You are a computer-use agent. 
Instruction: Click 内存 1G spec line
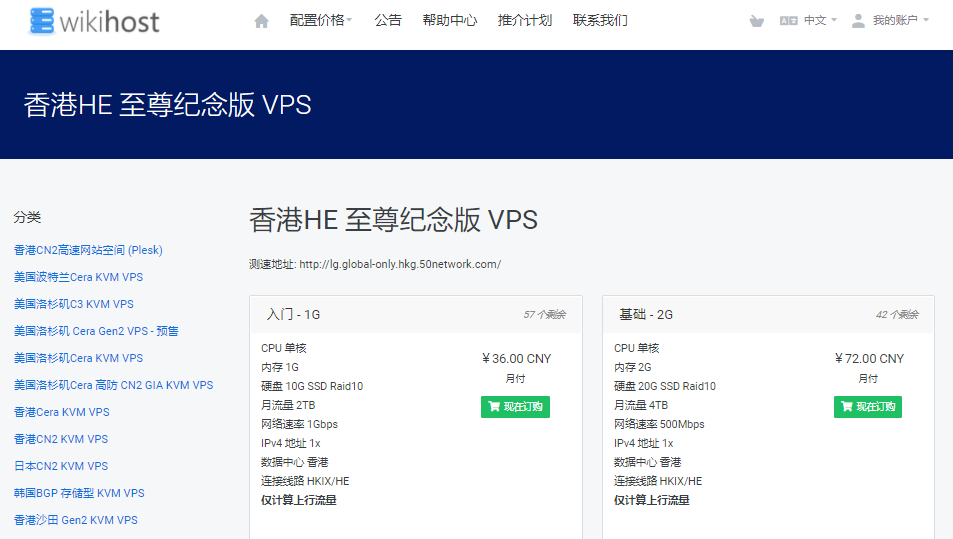(x=280, y=368)
